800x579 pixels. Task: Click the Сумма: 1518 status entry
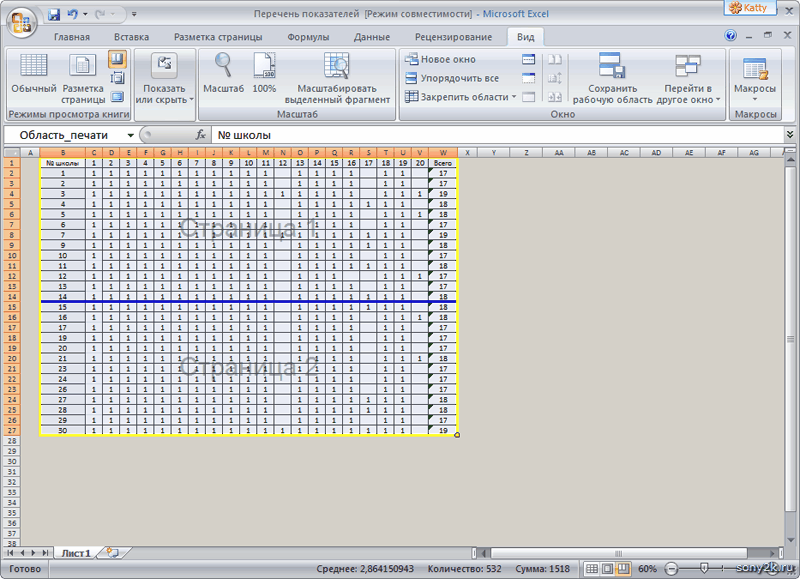click(x=542, y=569)
